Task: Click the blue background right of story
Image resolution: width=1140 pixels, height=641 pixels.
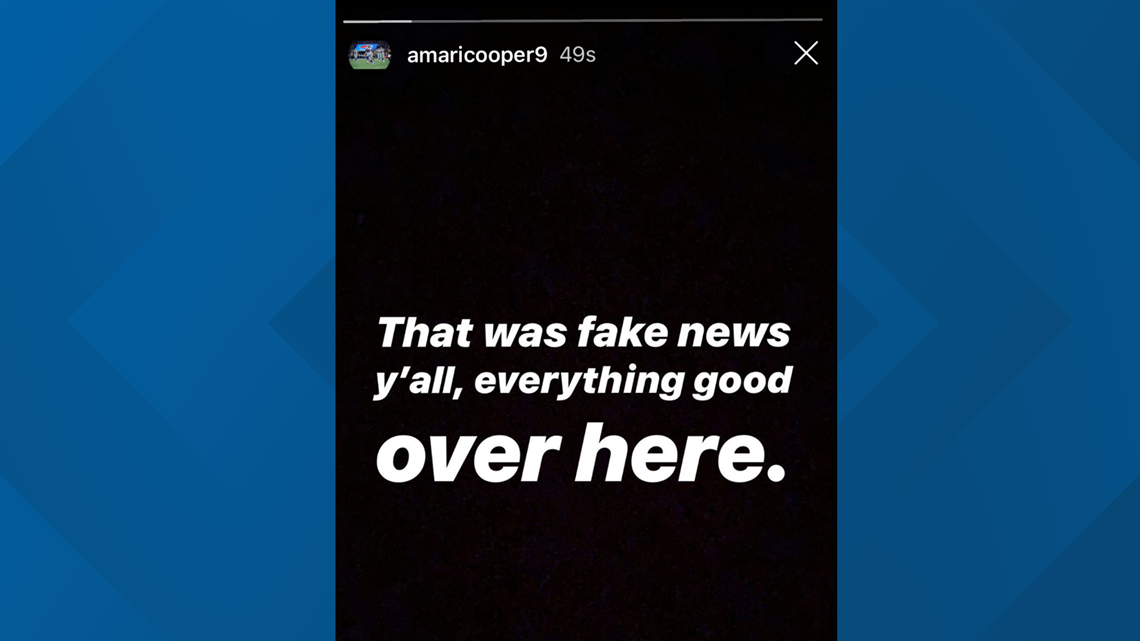Action: (989, 320)
